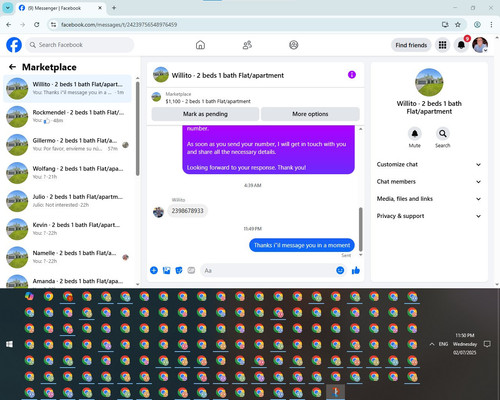Open the Copilot icon in taskbar

click(29, 296)
